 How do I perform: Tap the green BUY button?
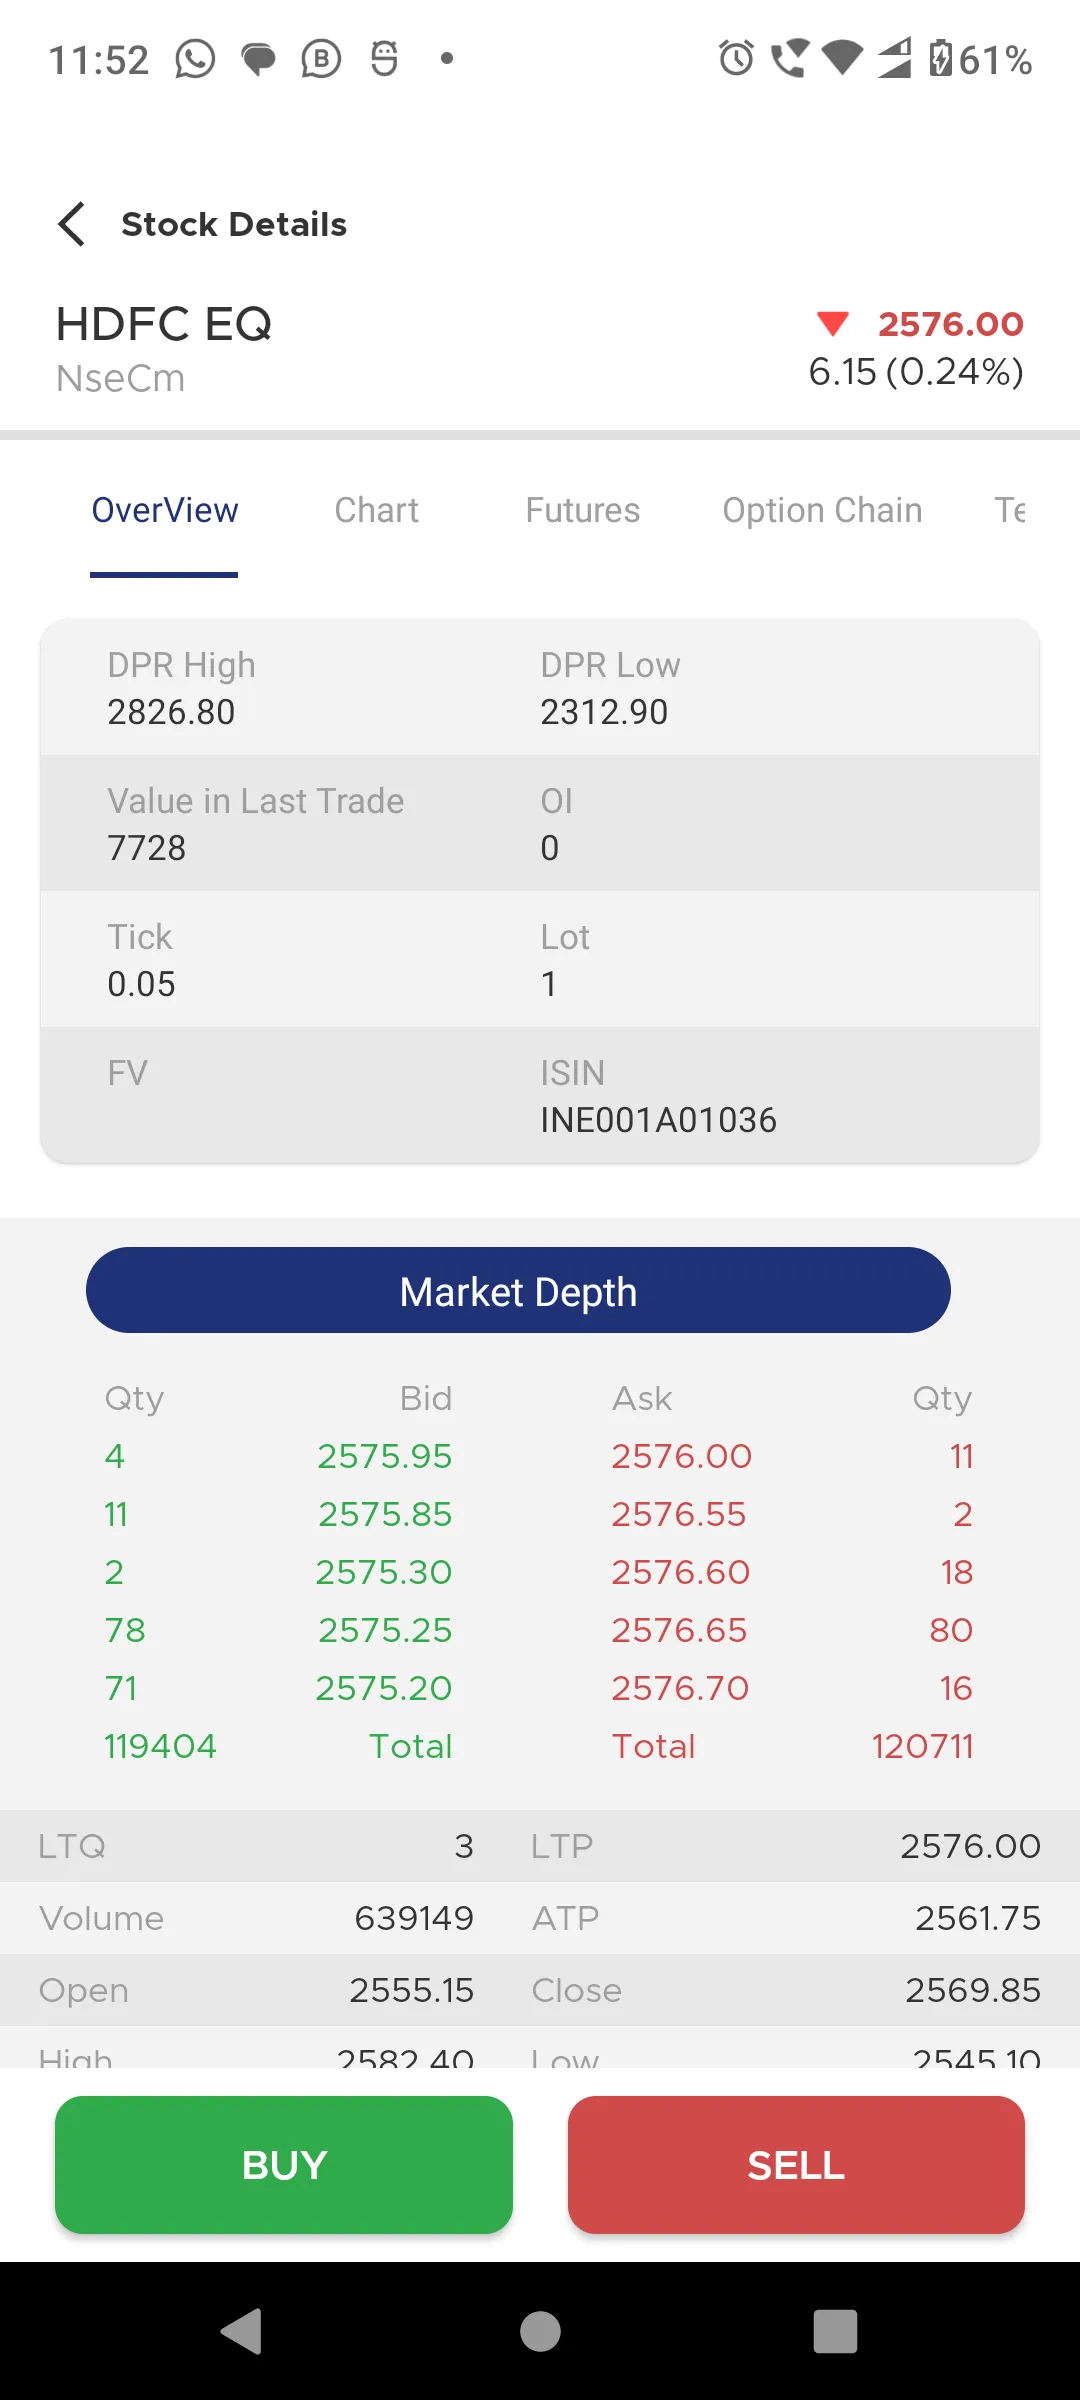click(284, 2165)
